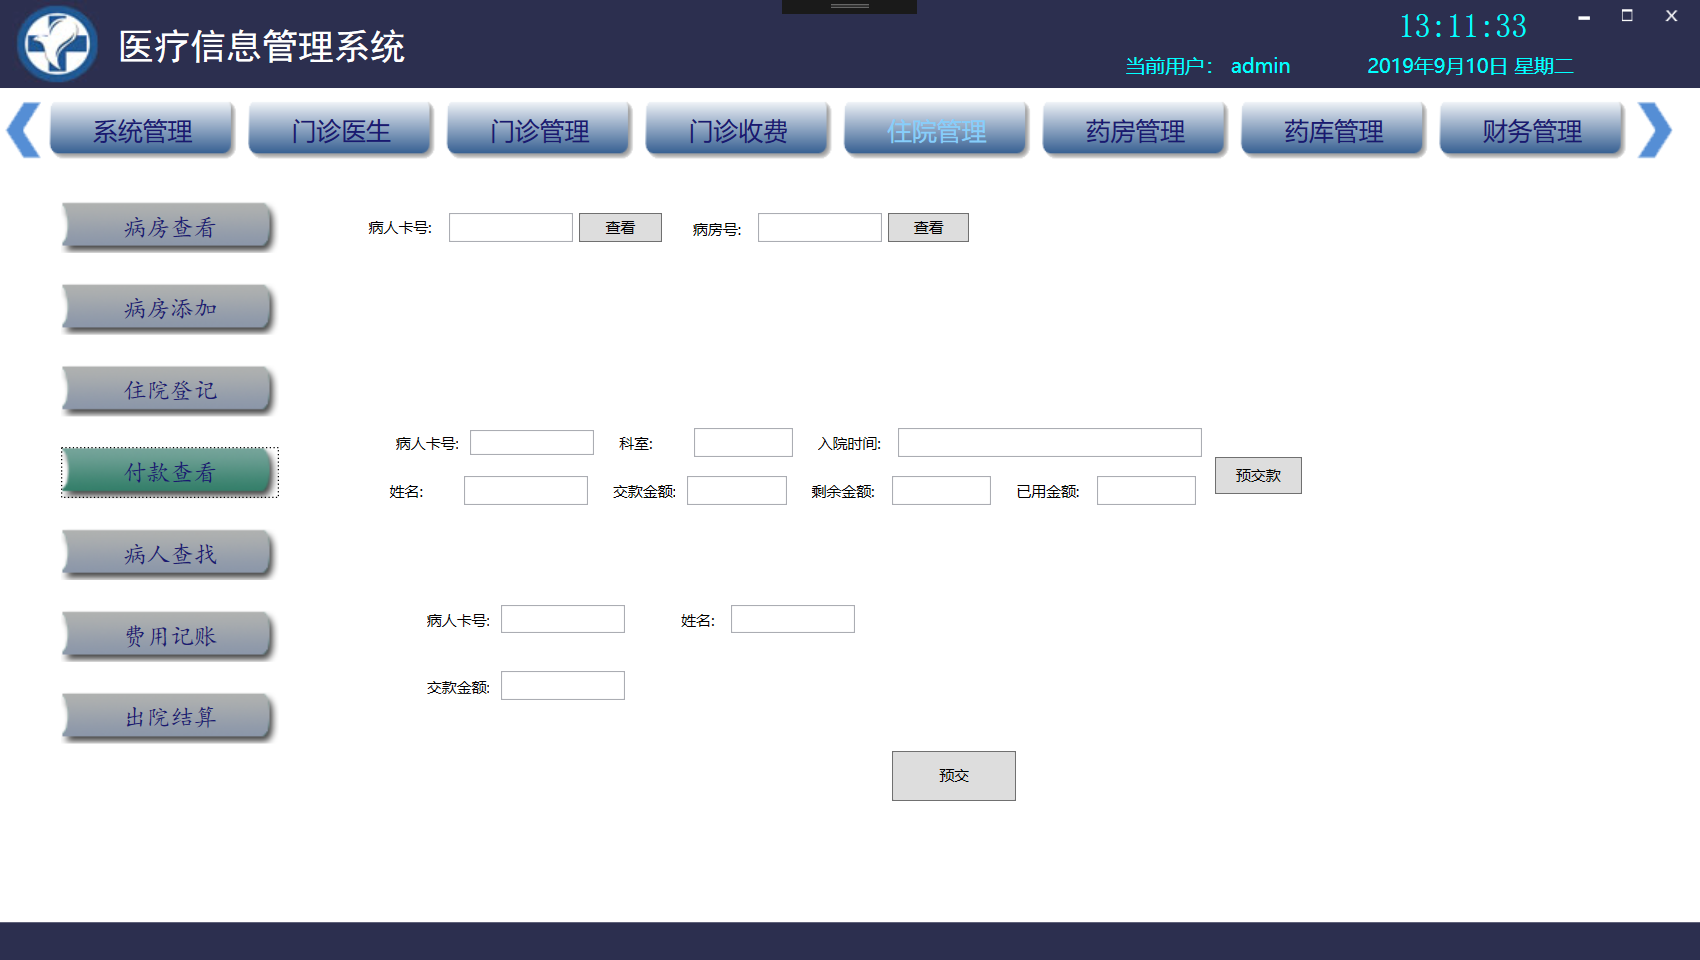The image size is (1700, 960).
Task: Focus the top 病人卡号 input field
Action: coord(510,227)
